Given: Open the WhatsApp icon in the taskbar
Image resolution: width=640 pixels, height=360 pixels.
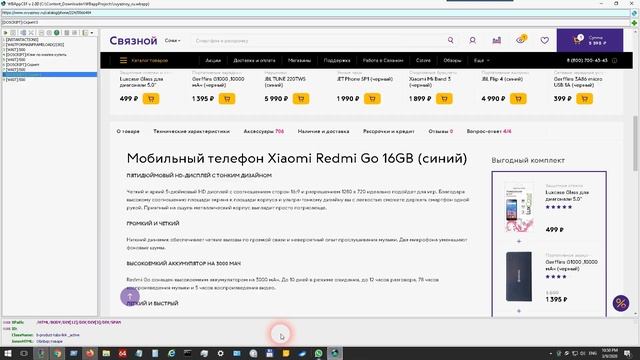Looking at the screenshot, I should point(318,353).
